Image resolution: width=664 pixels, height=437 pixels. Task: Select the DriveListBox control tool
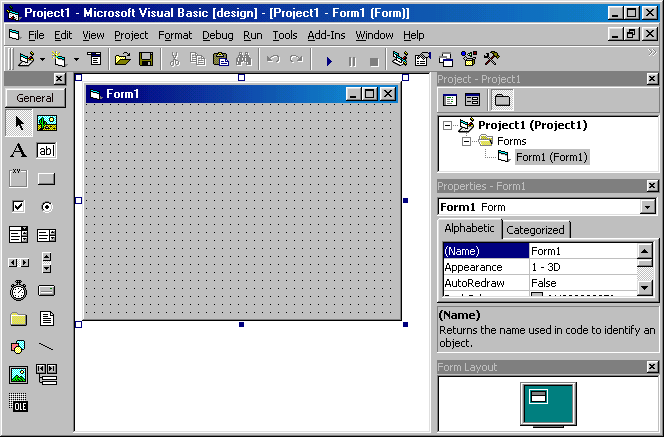coord(47,290)
